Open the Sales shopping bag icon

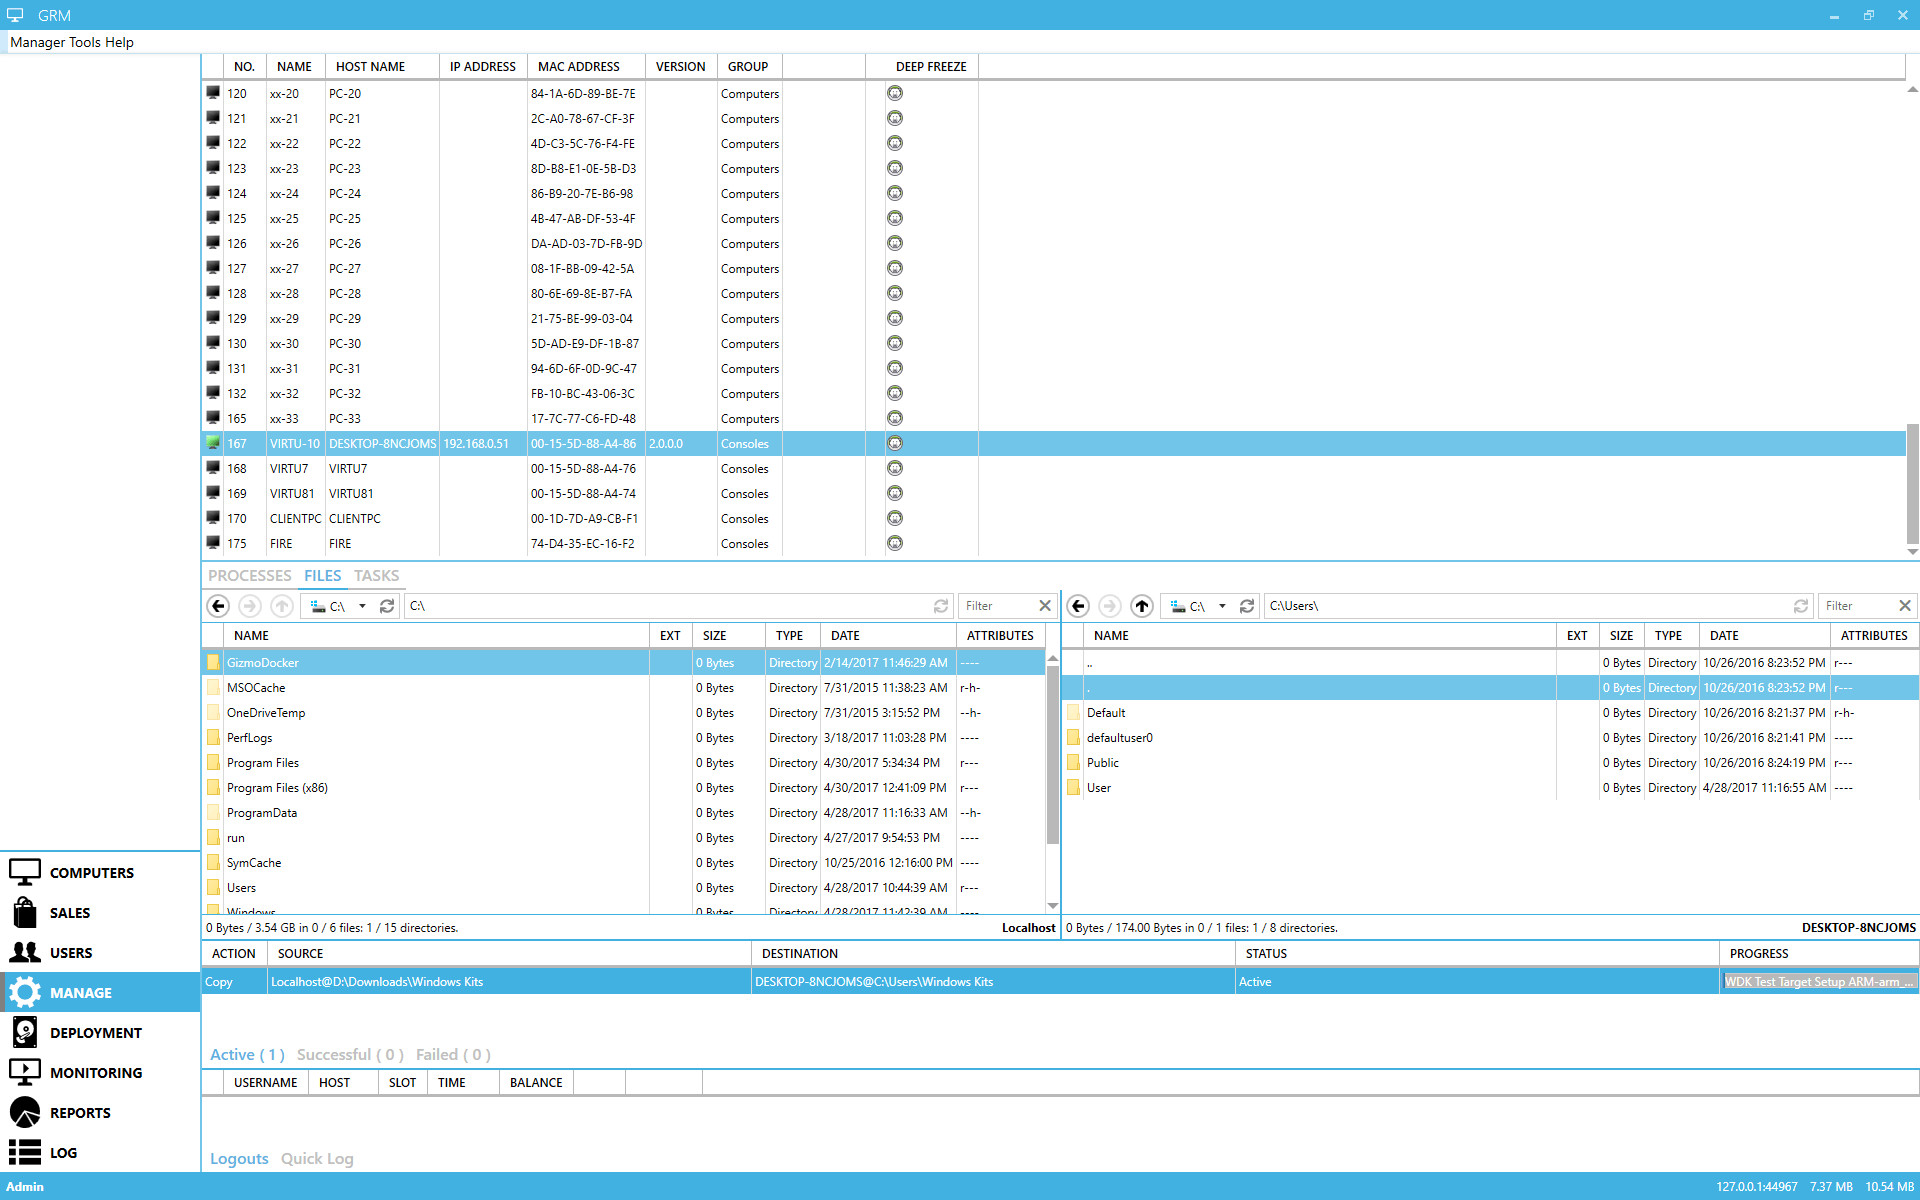pyautogui.click(x=25, y=912)
